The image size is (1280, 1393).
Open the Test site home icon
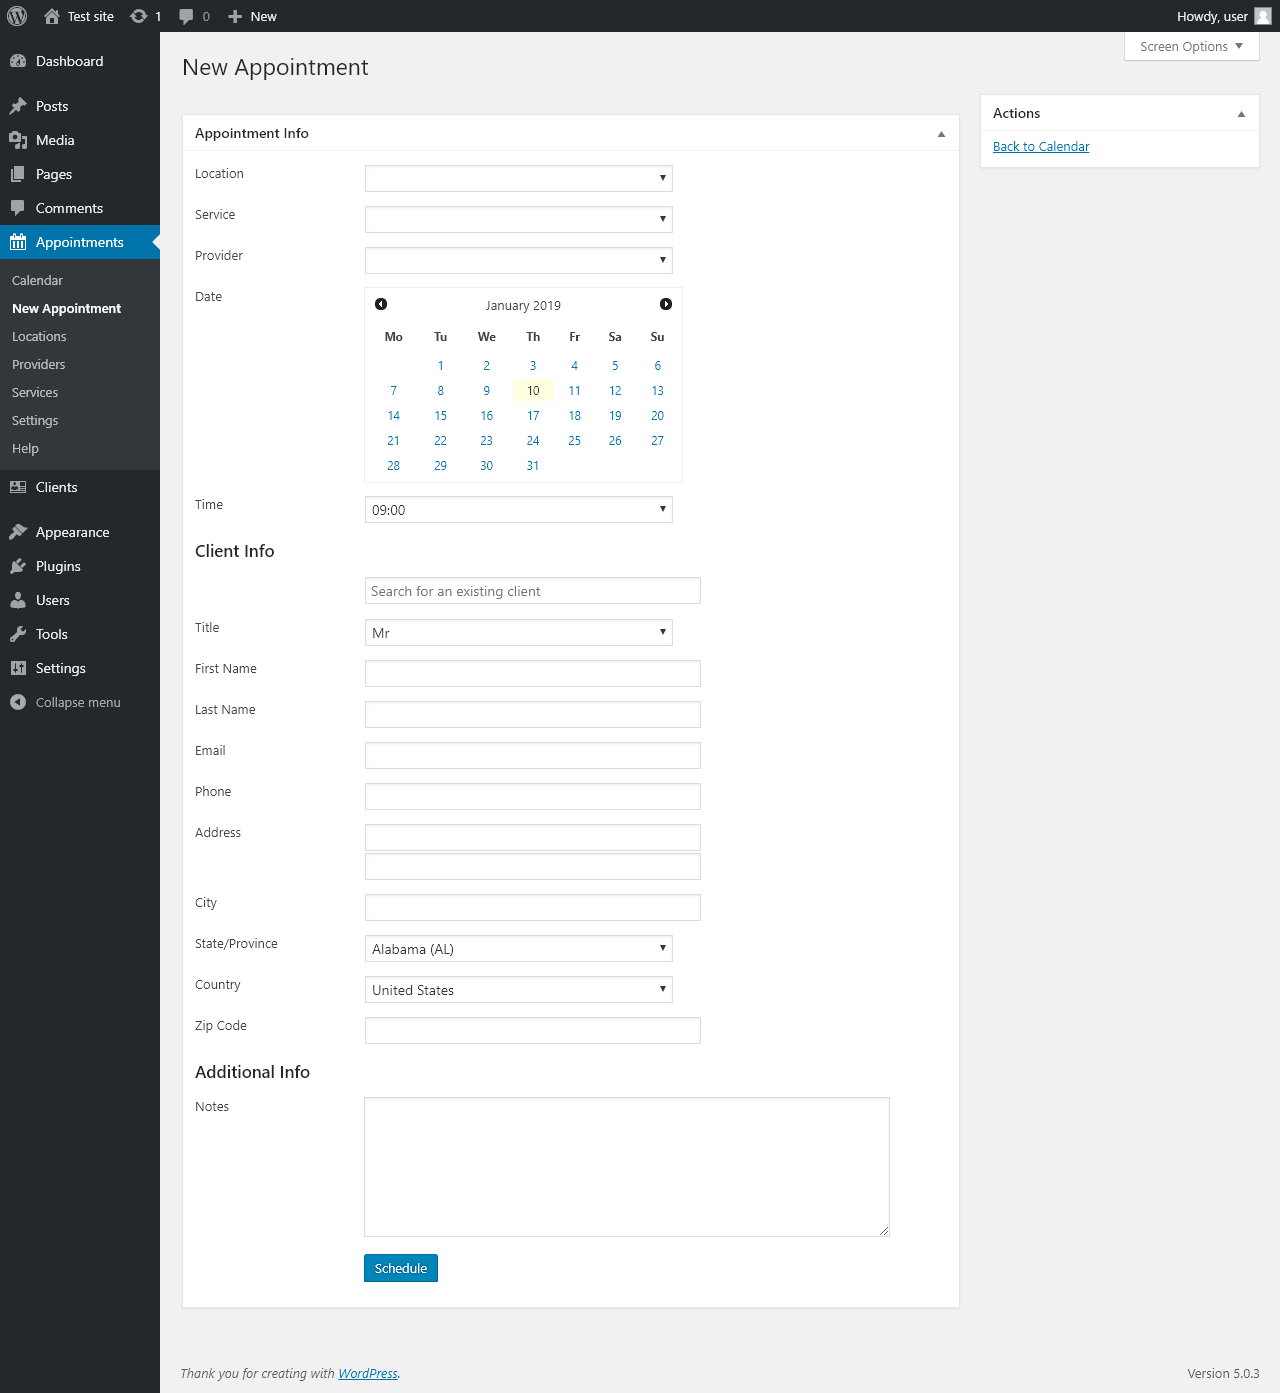(x=52, y=16)
